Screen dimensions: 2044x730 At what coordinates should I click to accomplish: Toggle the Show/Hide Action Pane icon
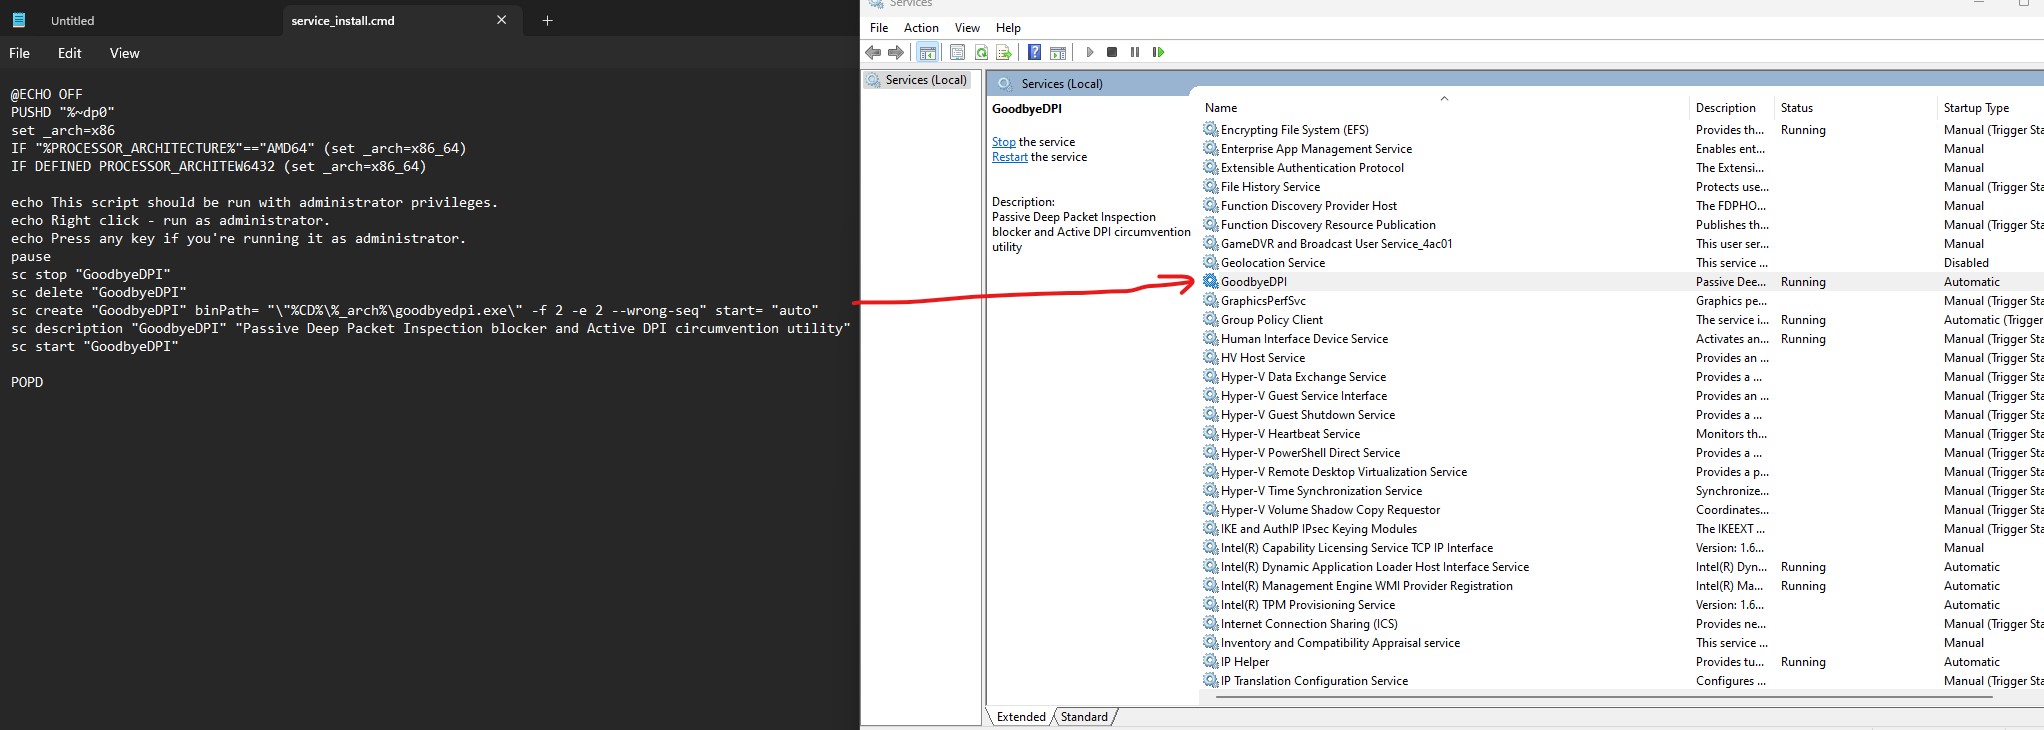tap(1057, 52)
